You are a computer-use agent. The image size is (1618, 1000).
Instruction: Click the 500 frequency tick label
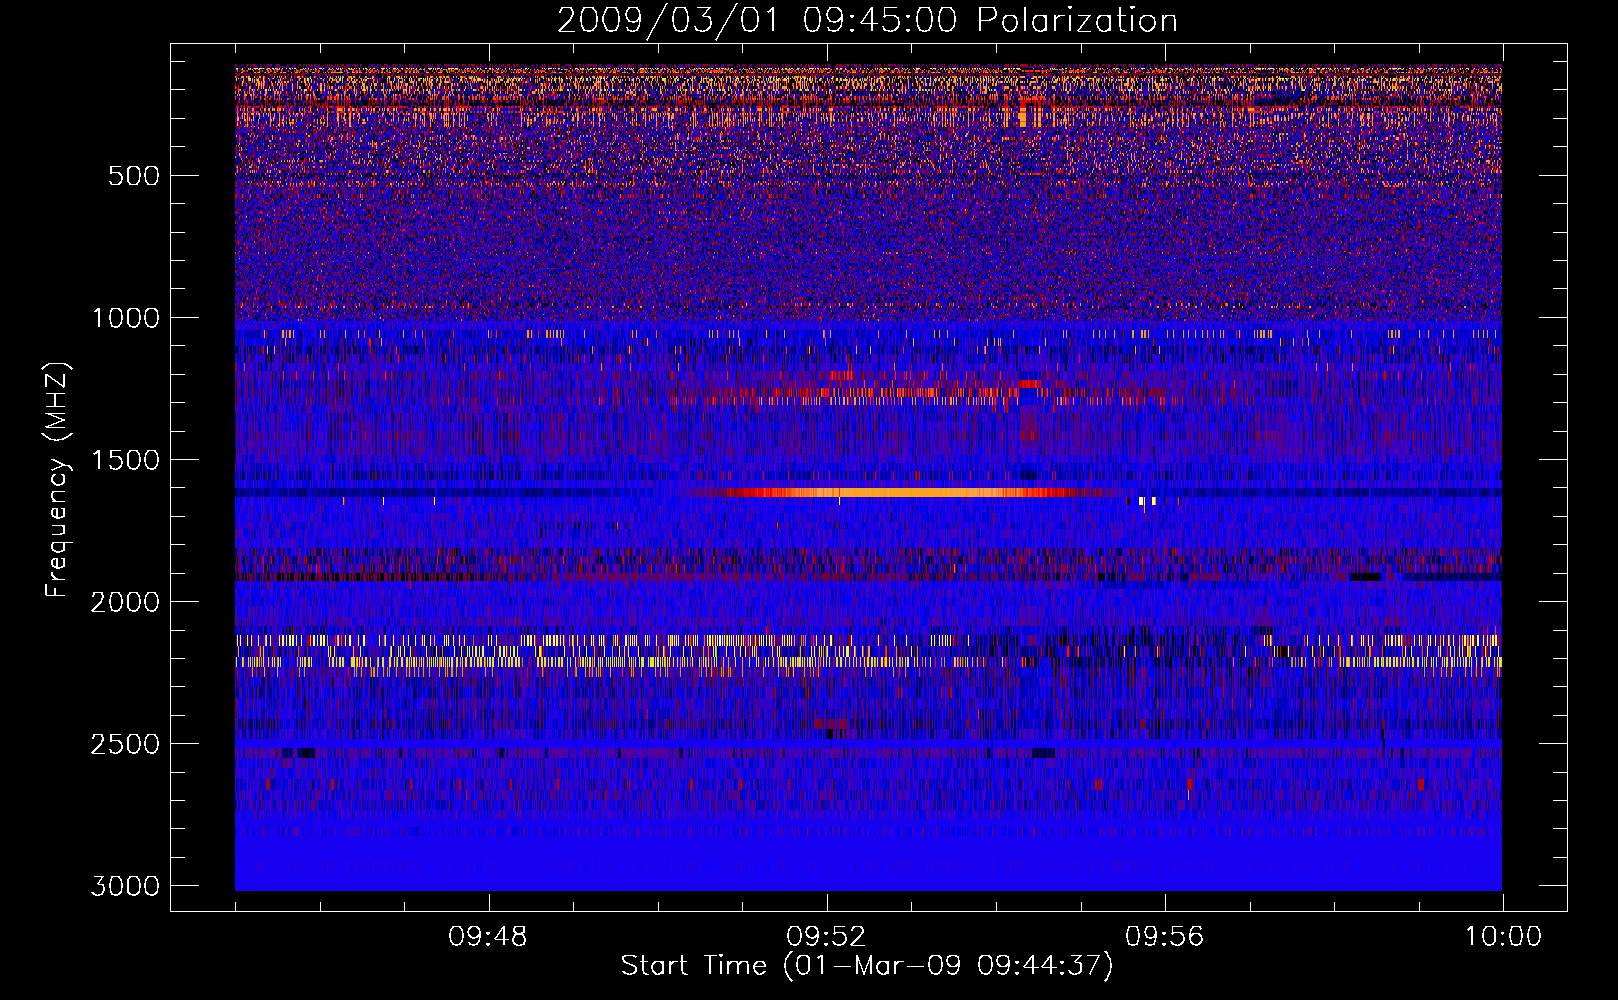(x=134, y=176)
